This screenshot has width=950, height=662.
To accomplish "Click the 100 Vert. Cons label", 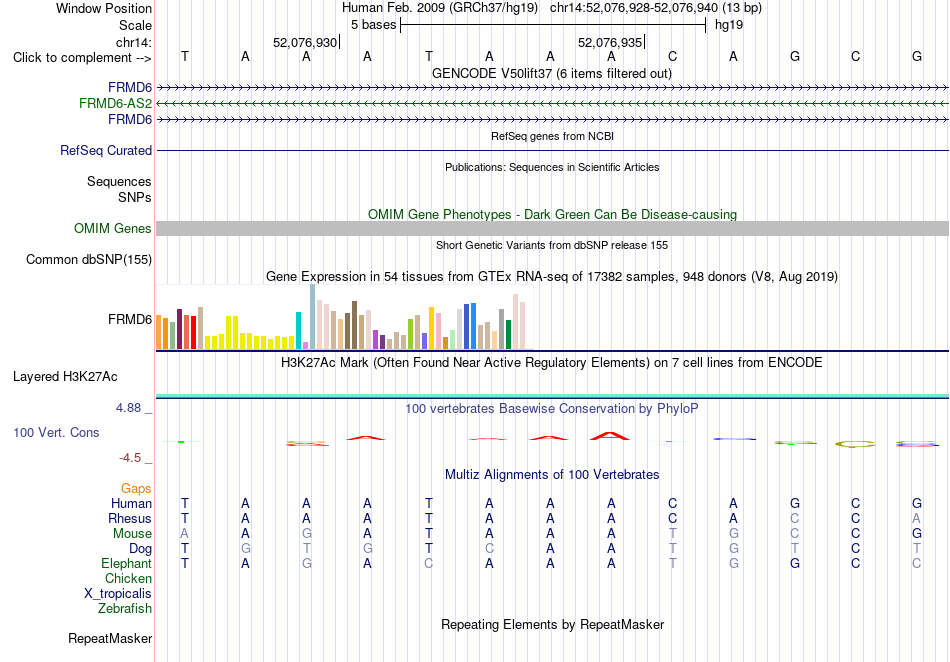I will [56, 432].
